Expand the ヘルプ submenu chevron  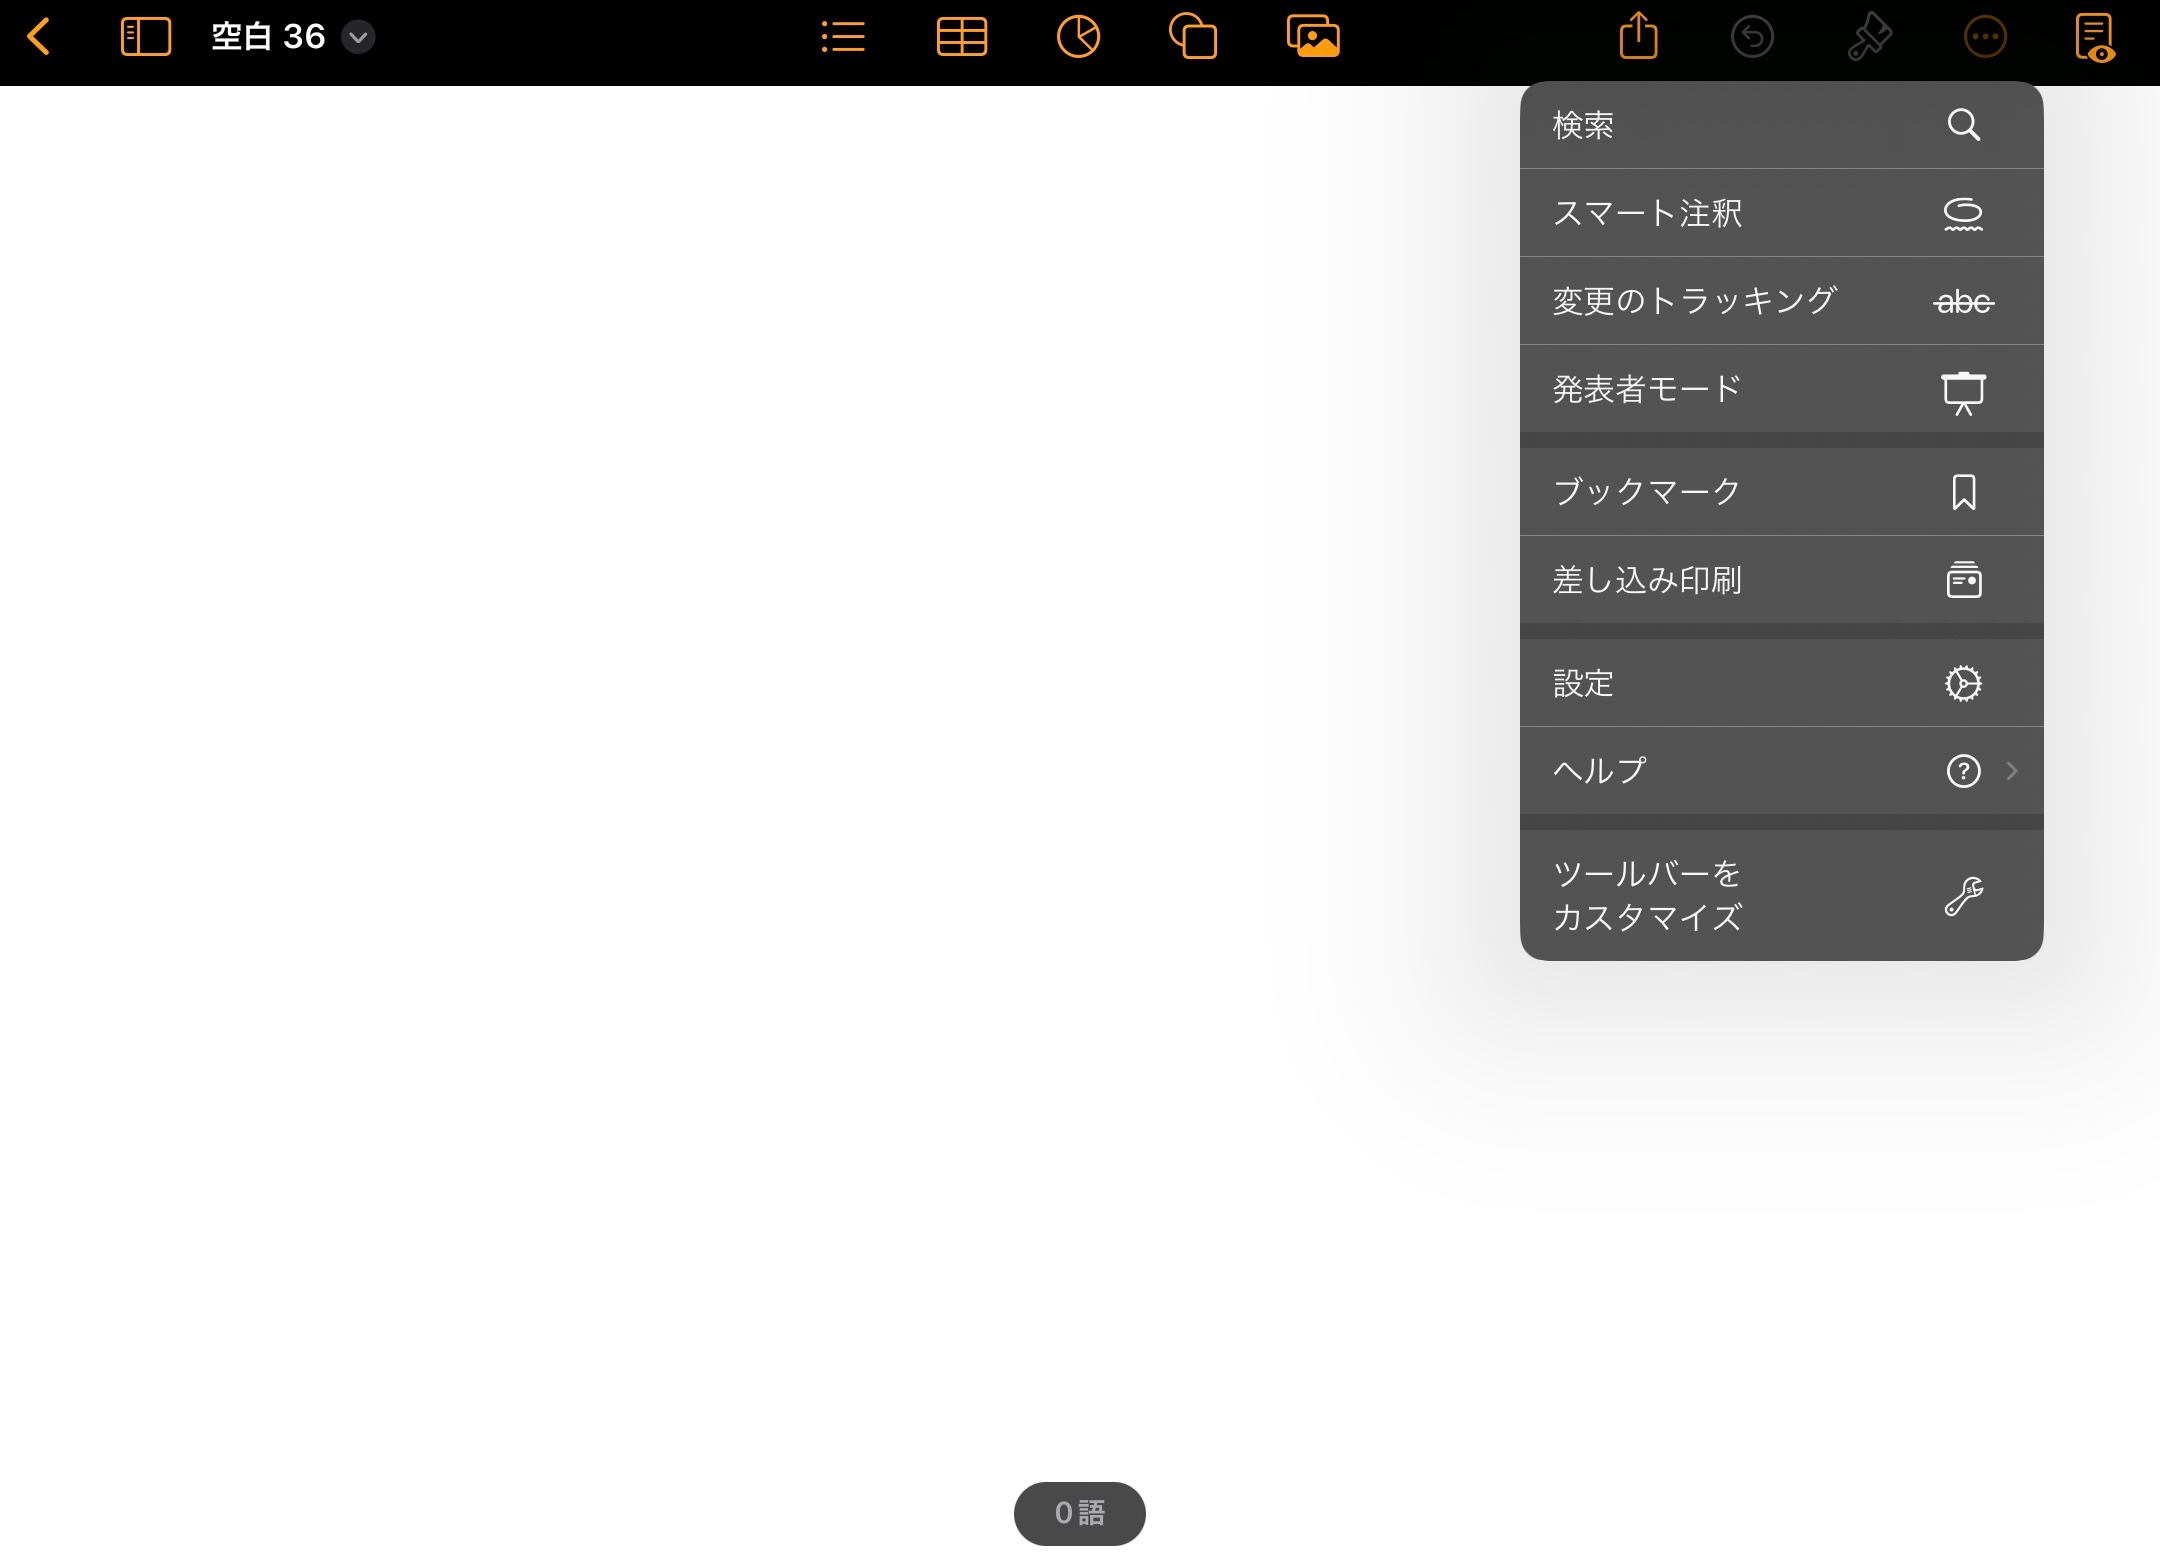click(2011, 771)
